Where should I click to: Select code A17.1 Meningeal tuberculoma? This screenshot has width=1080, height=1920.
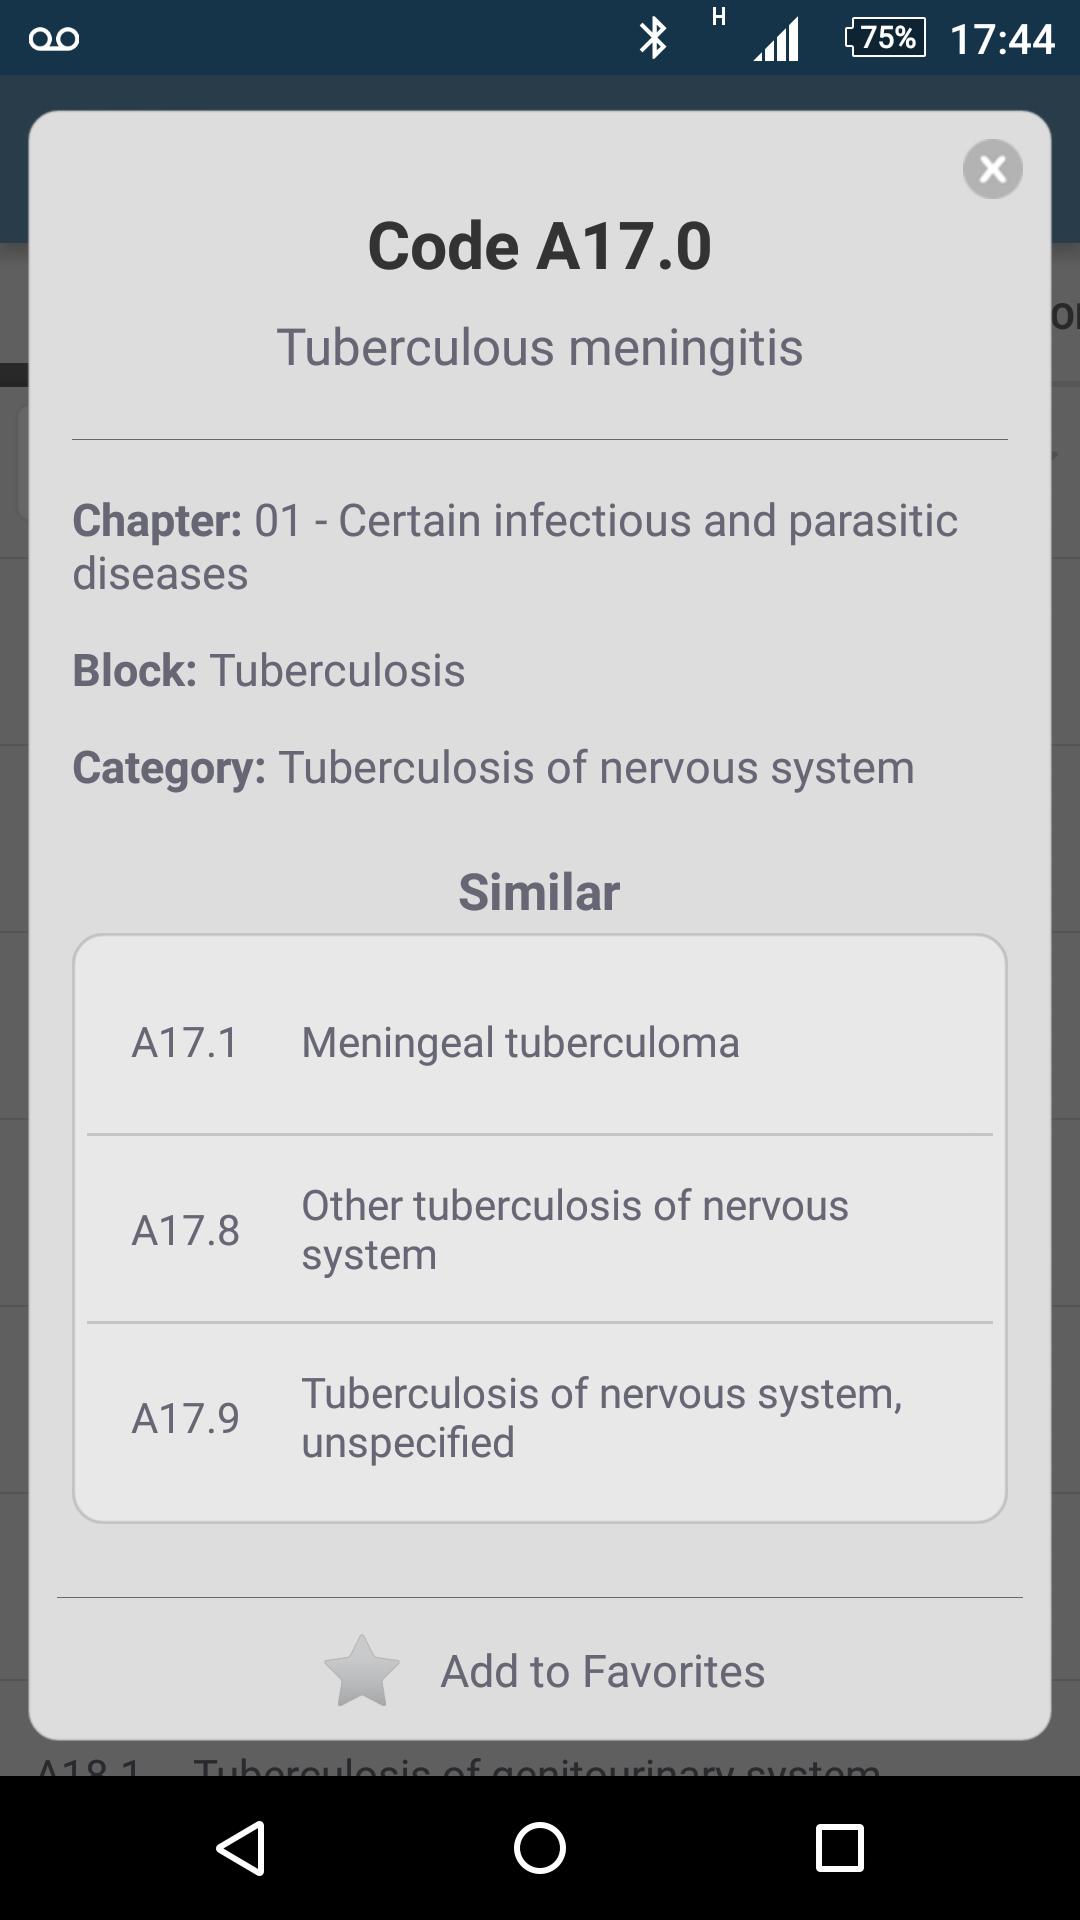pos(540,1042)
